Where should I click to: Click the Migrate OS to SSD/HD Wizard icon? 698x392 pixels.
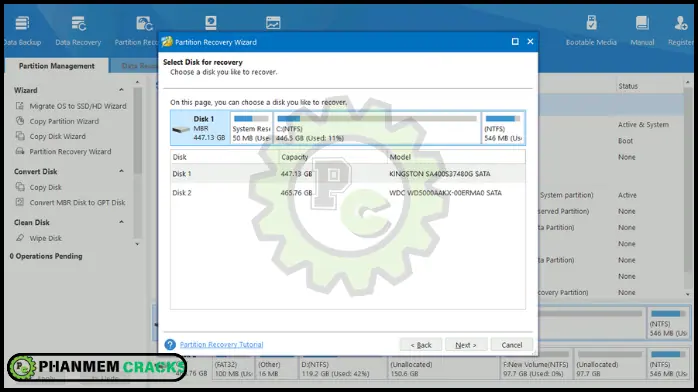click(20, 106)
